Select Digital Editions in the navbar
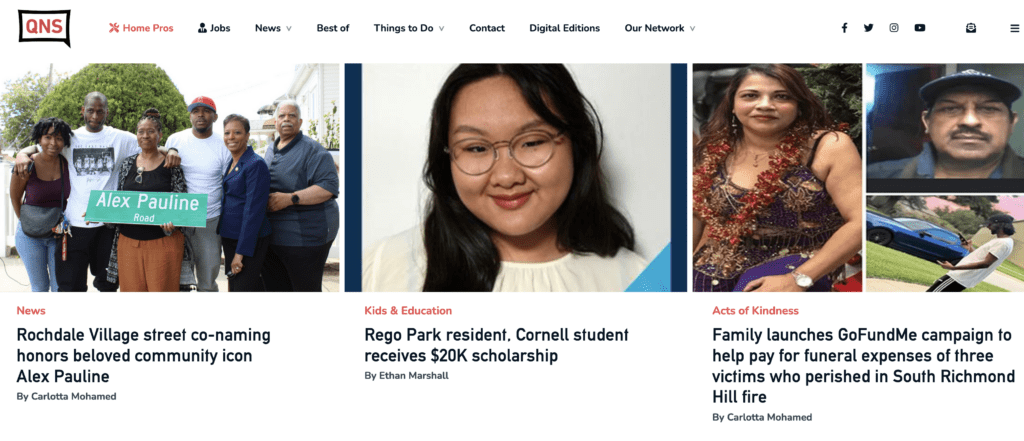Image resolution: width=1024 pixels, height=441 pixels. [564, 28]
